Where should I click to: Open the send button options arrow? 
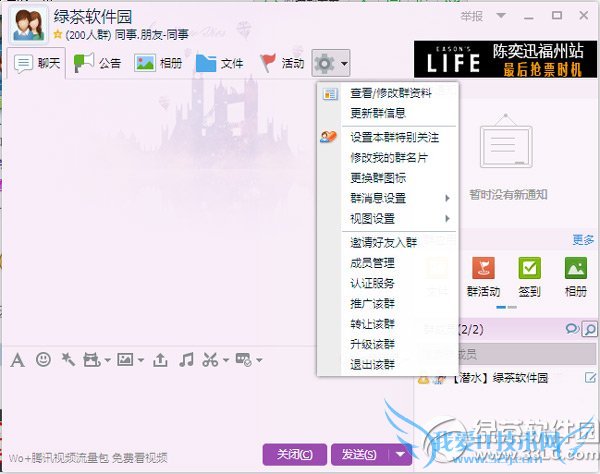[x=400, y=454]
